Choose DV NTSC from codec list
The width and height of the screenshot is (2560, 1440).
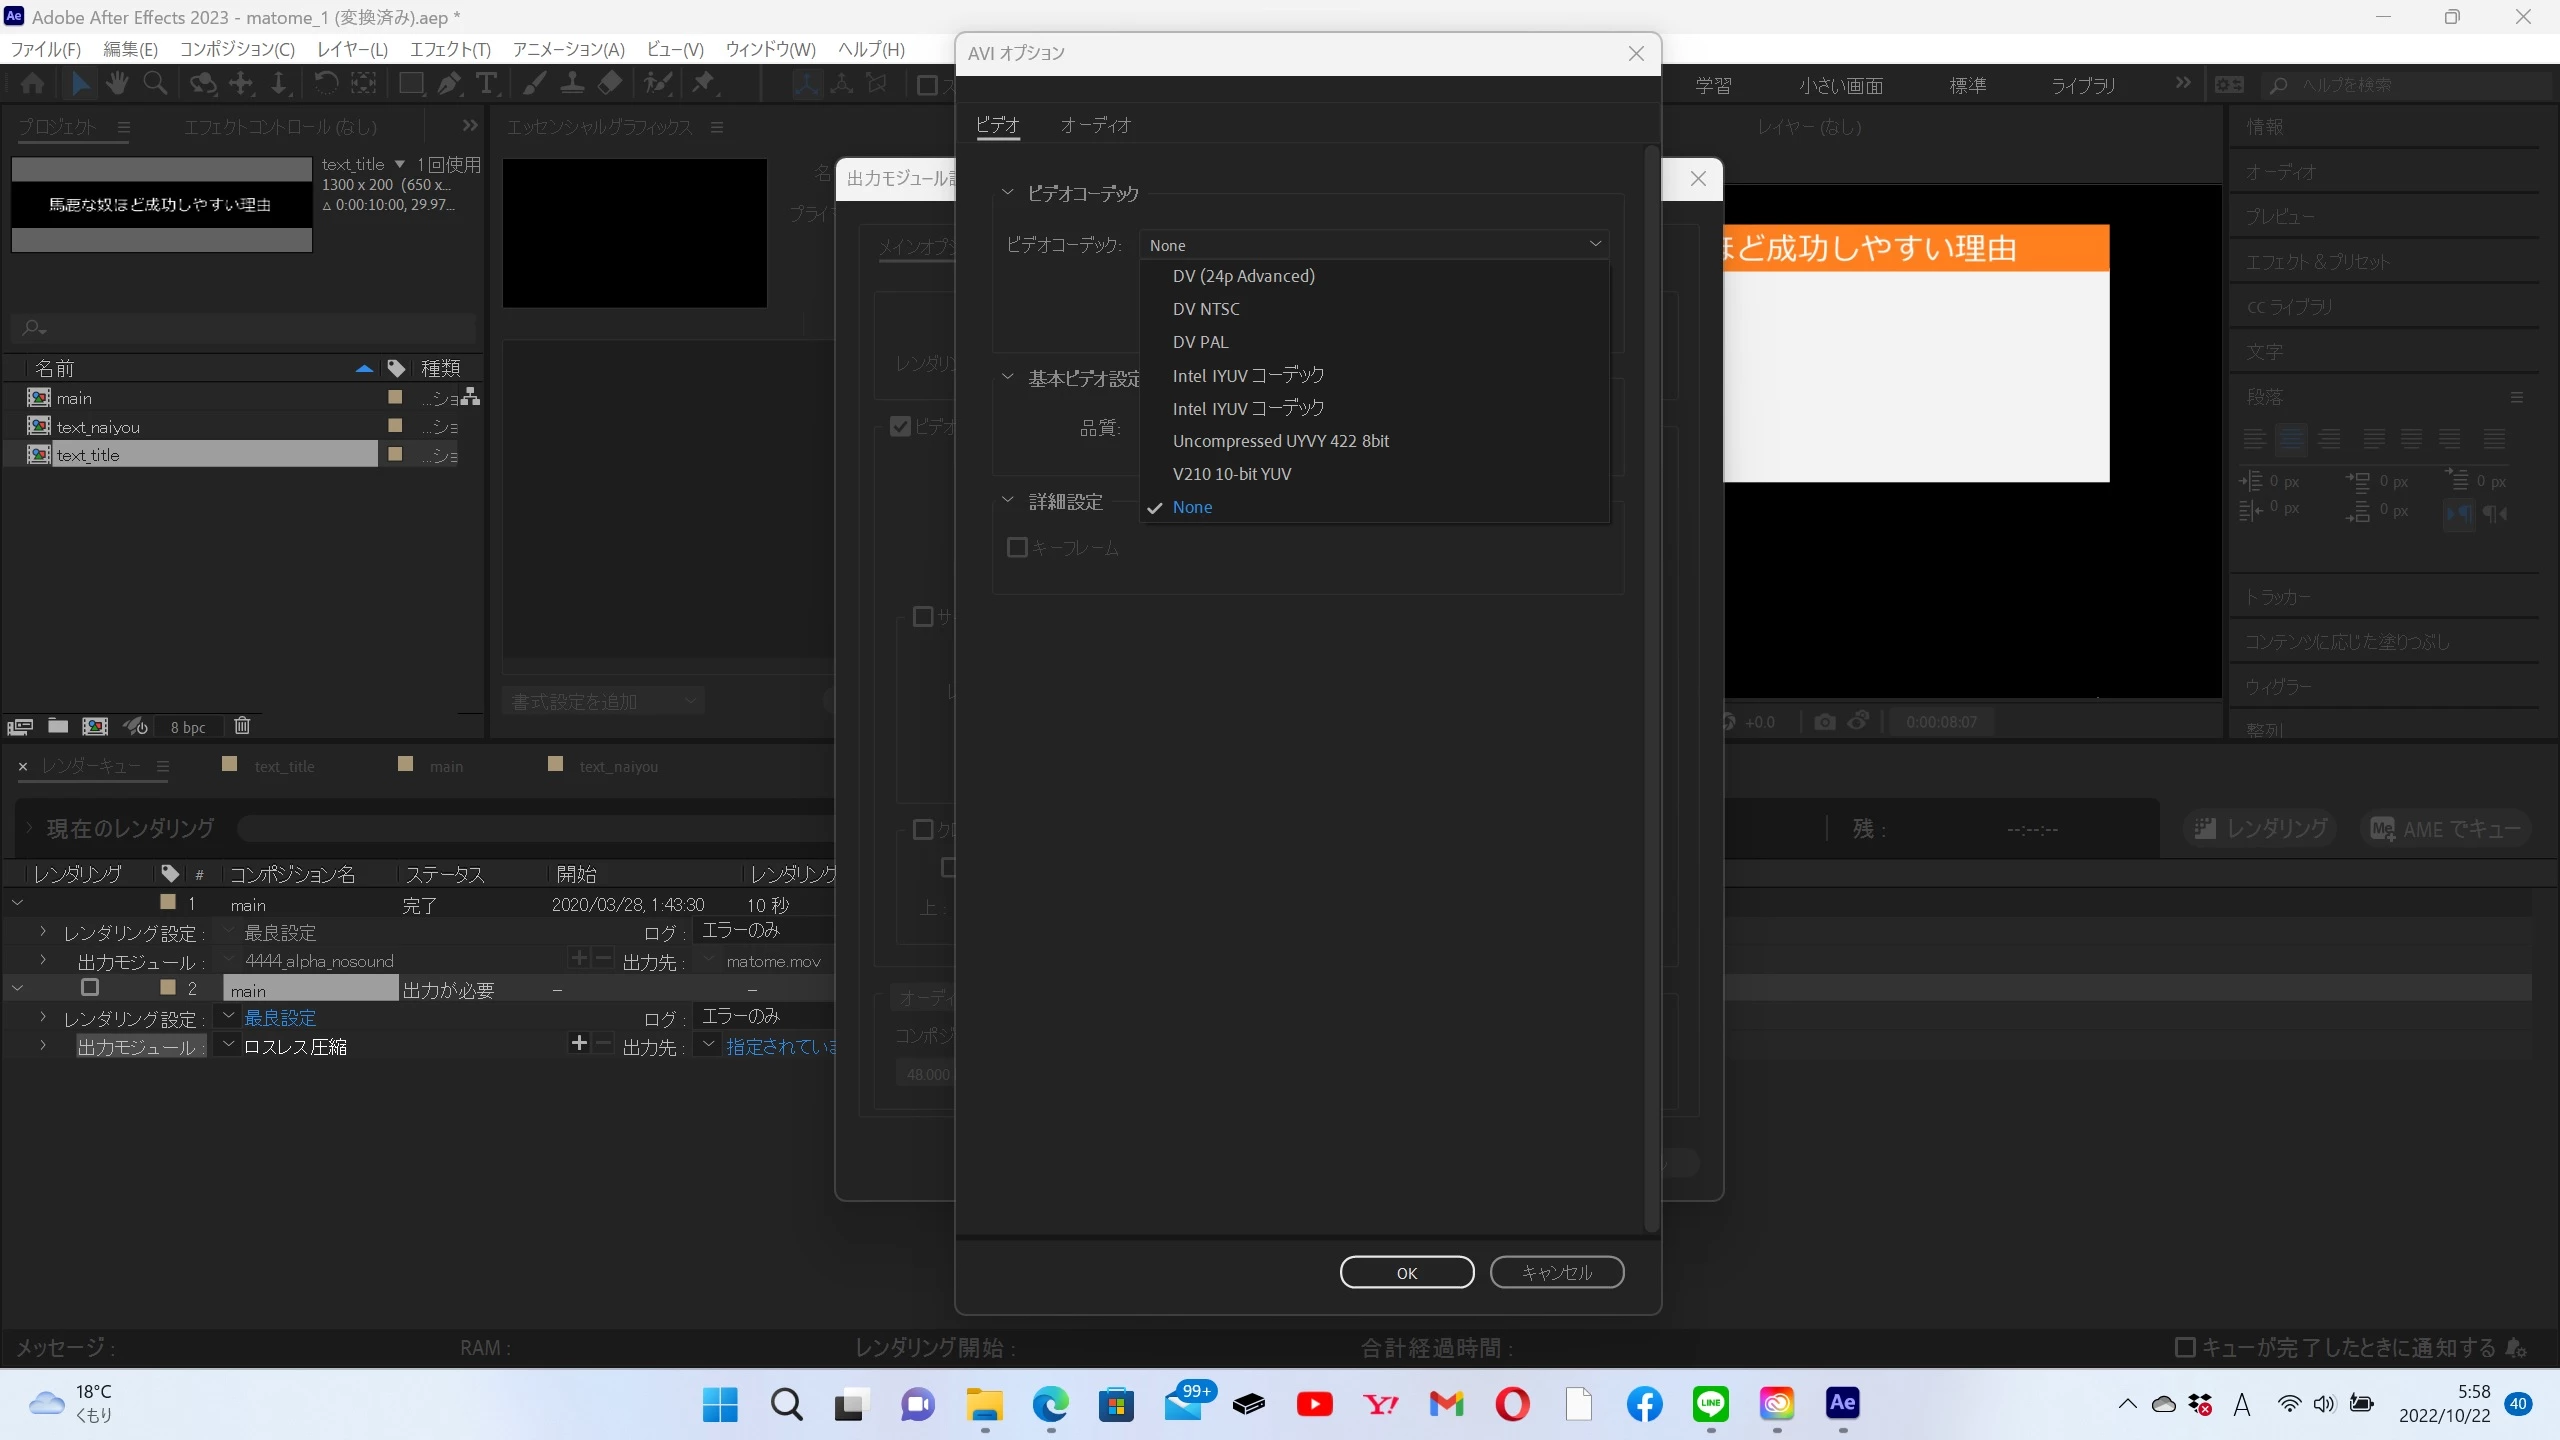coord(1206,309)
